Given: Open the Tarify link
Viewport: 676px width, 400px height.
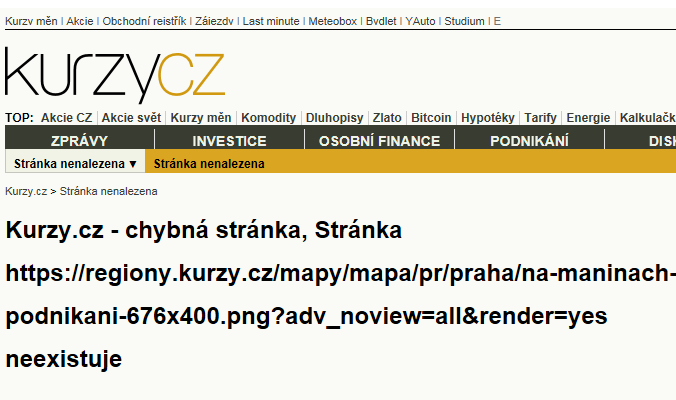Looking at the screenshot, I should tap(541, 118).
